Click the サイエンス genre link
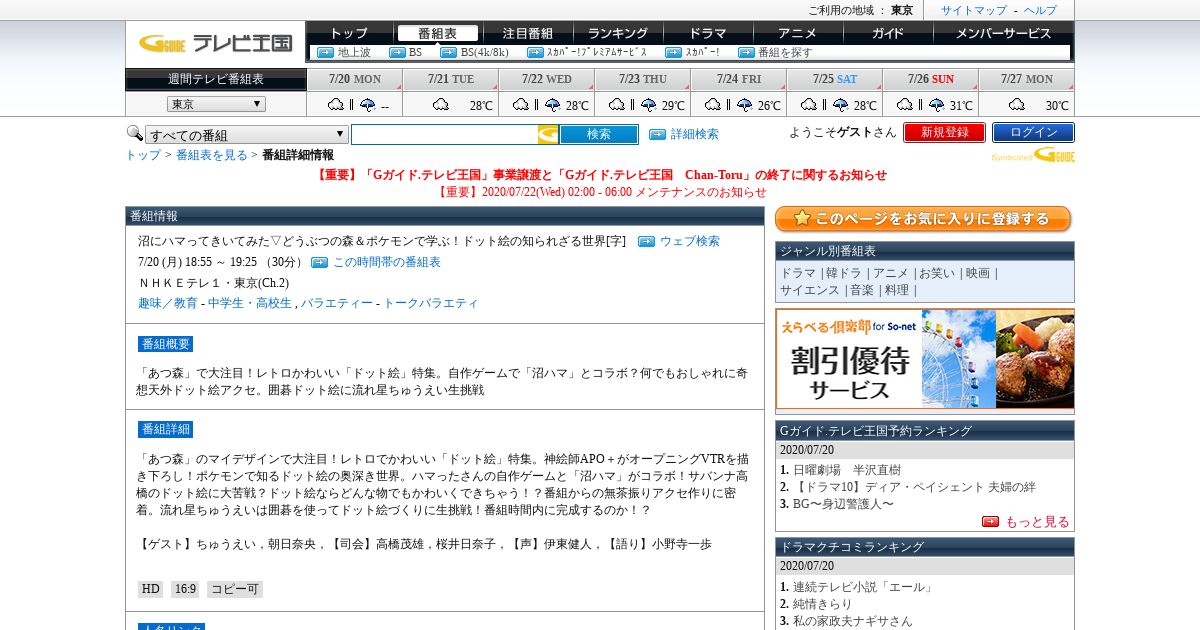This screenshot has width=1200, height=630. 810,290
